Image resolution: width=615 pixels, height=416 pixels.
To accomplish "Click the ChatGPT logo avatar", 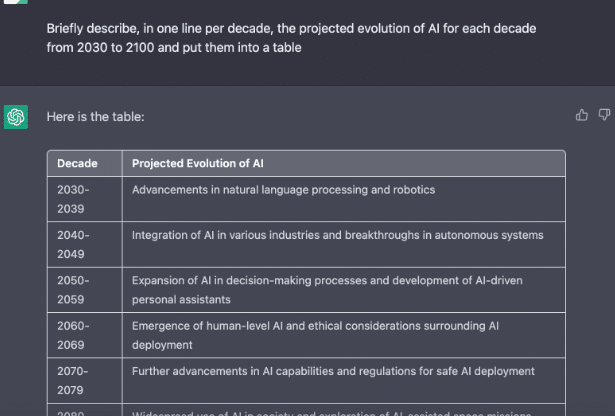I will coord(15,117).
